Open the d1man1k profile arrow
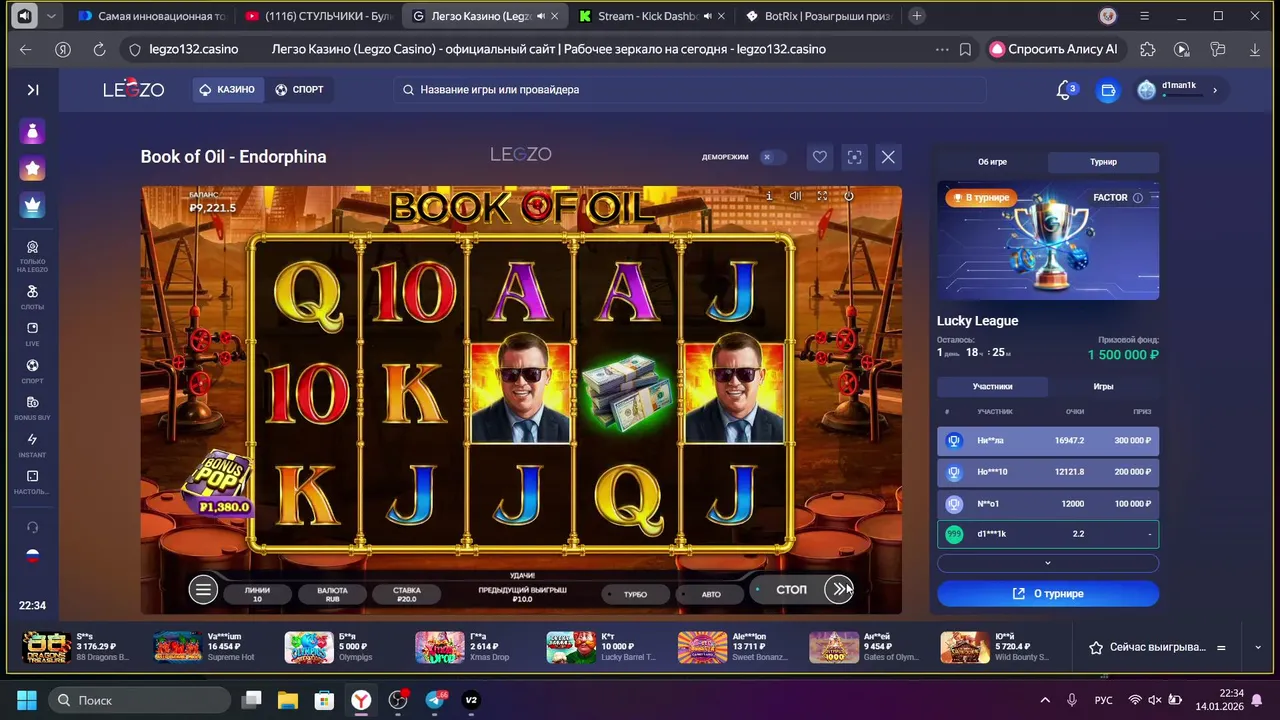The width and height of the screenshot is (1280, 720). (x=1215, y=90)
